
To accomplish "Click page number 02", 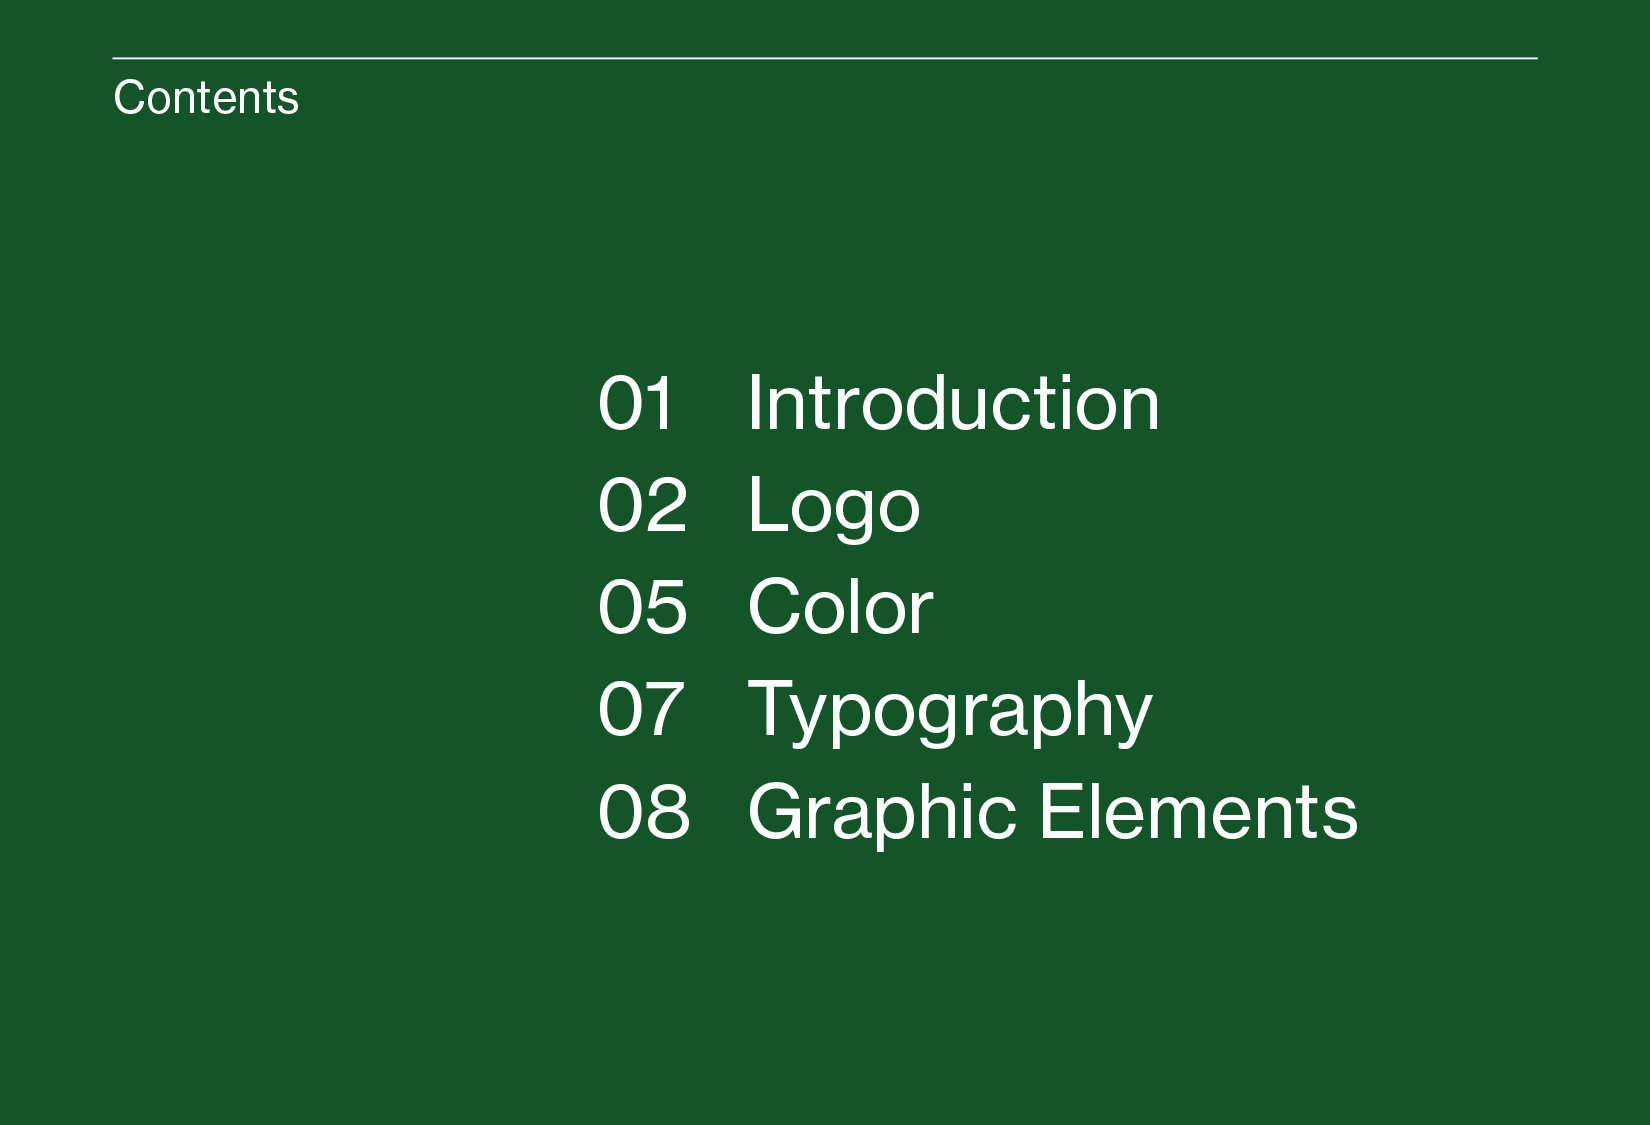I will [643, 505].
